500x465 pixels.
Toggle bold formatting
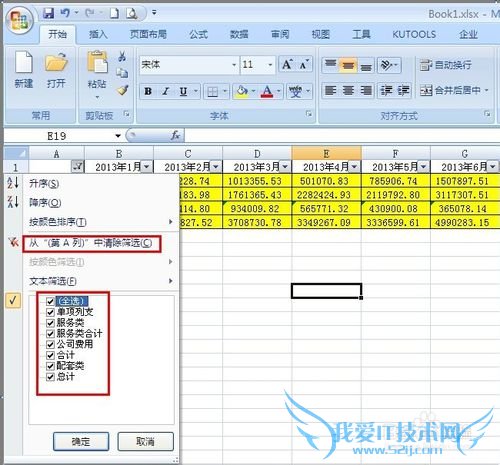[x=148, y=91]
